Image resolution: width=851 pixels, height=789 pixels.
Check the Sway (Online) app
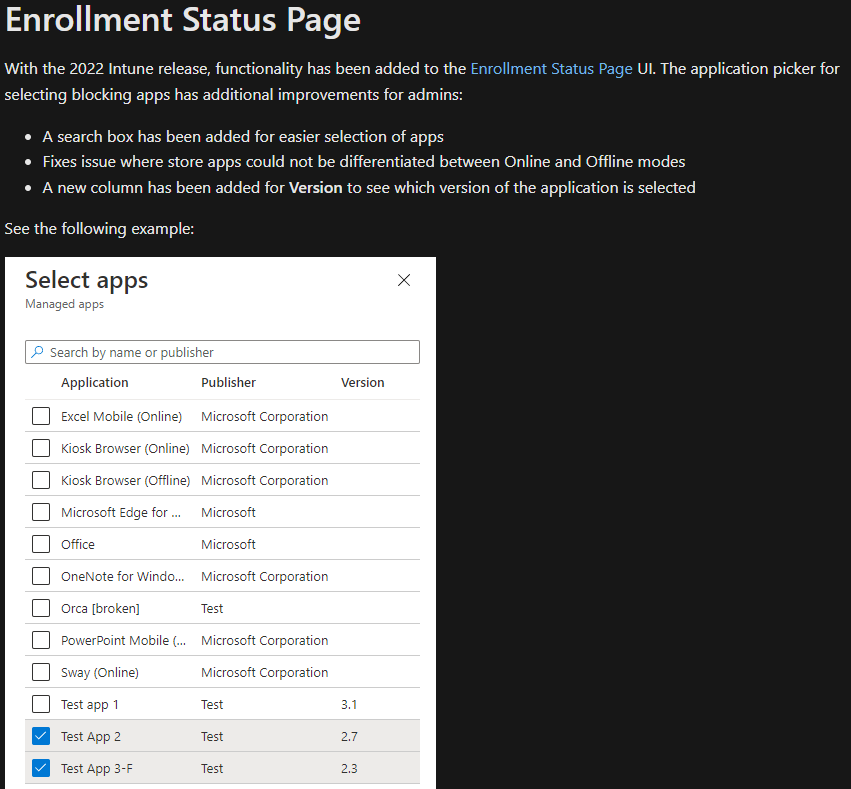39,671
